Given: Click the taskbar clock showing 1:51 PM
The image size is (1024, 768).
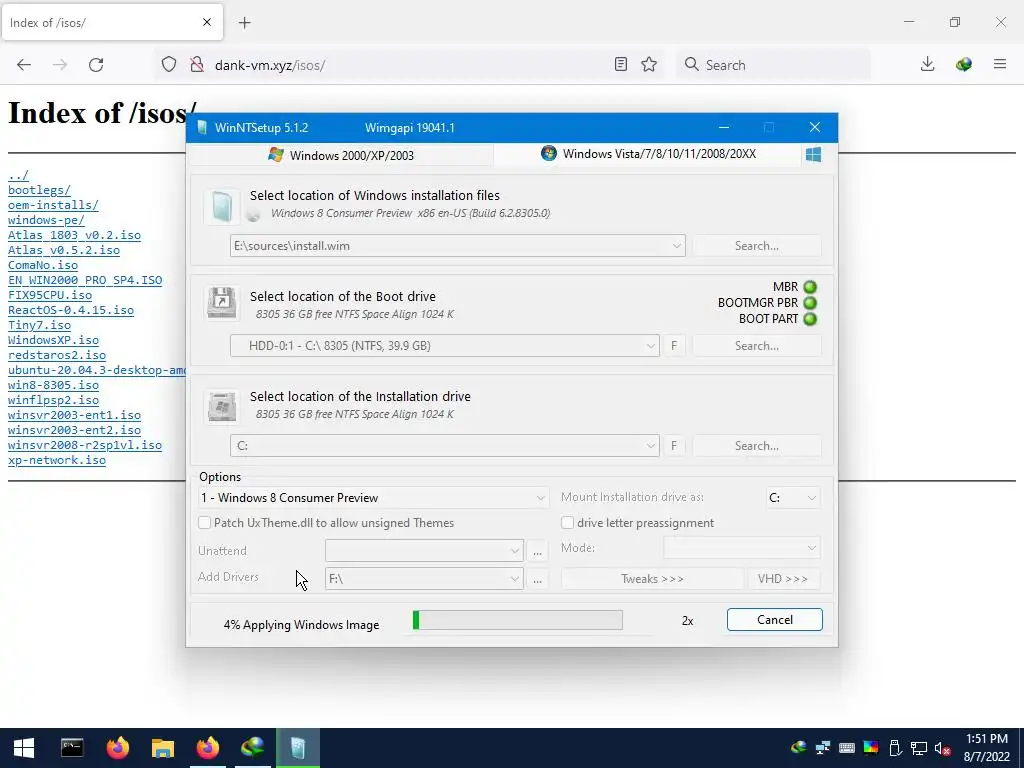Looking at the screenshot, I should pos(986,748).
